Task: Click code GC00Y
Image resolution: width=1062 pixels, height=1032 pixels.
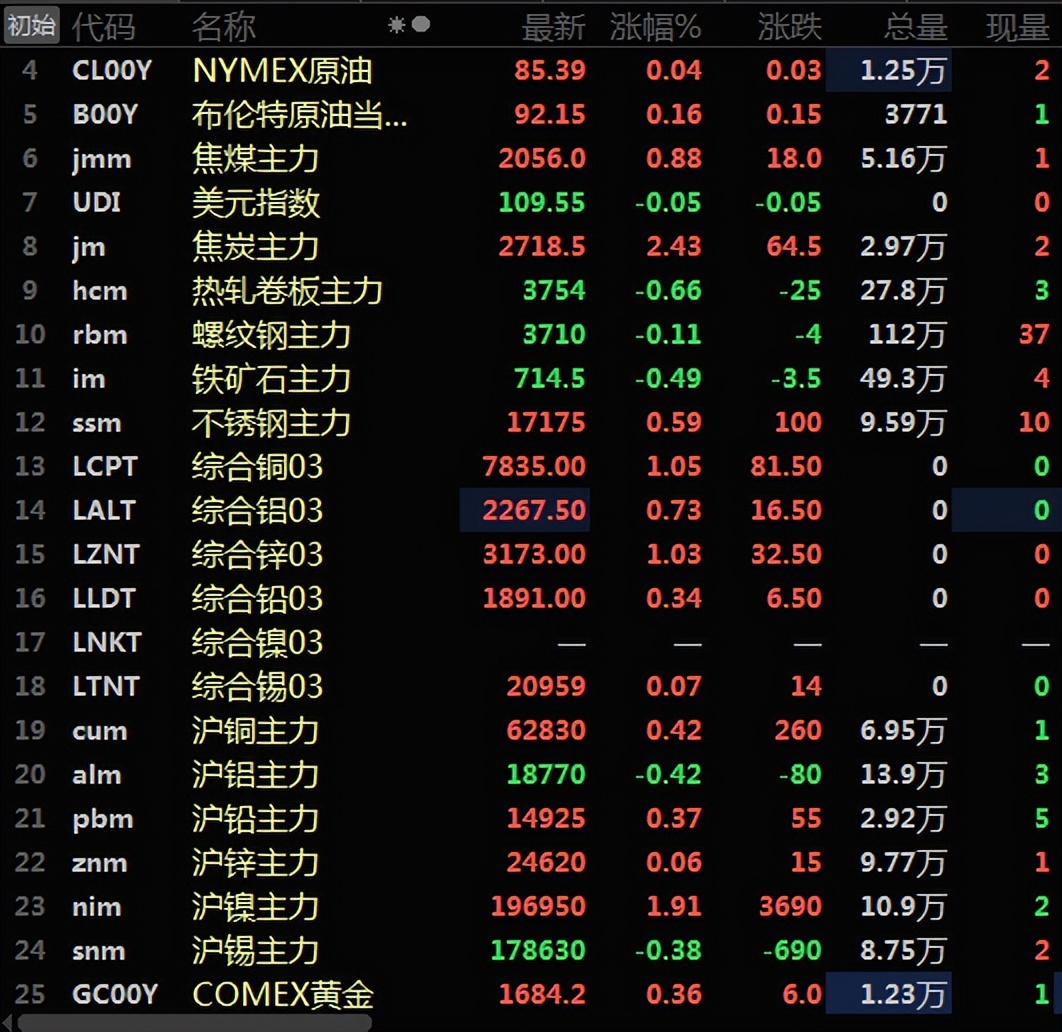Action: click(114, 994)
